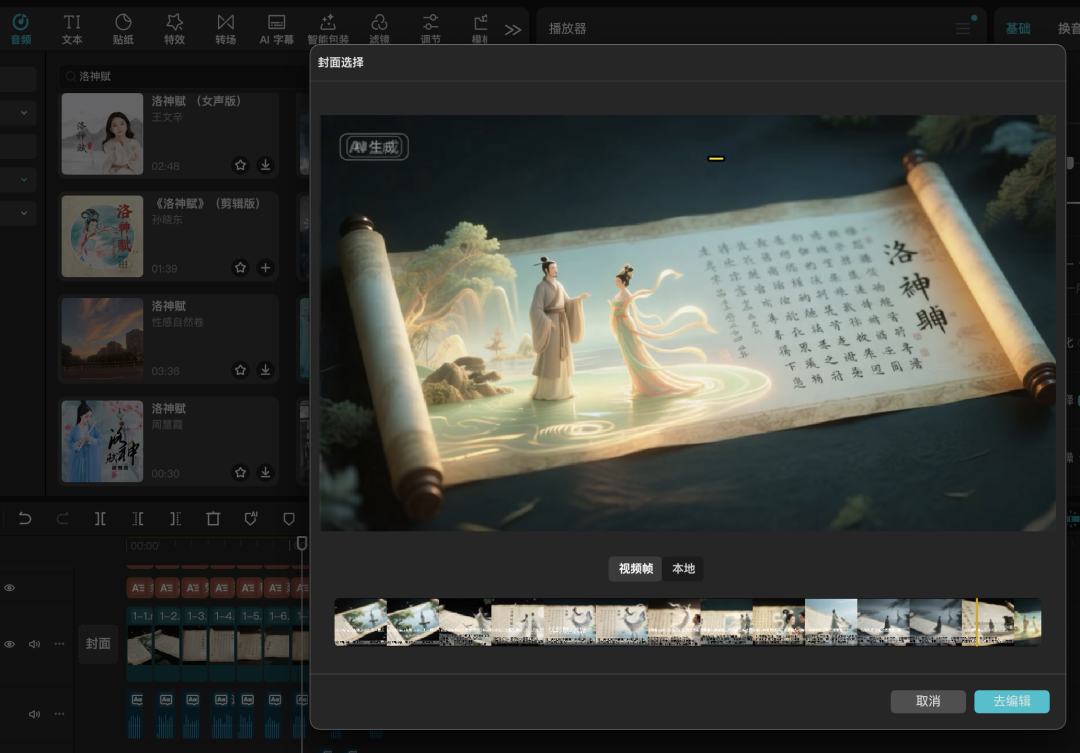Open the 基础 tab at top right
Screen dimensions: 1080x753
pyautogui.click(x=1019, y=28)
